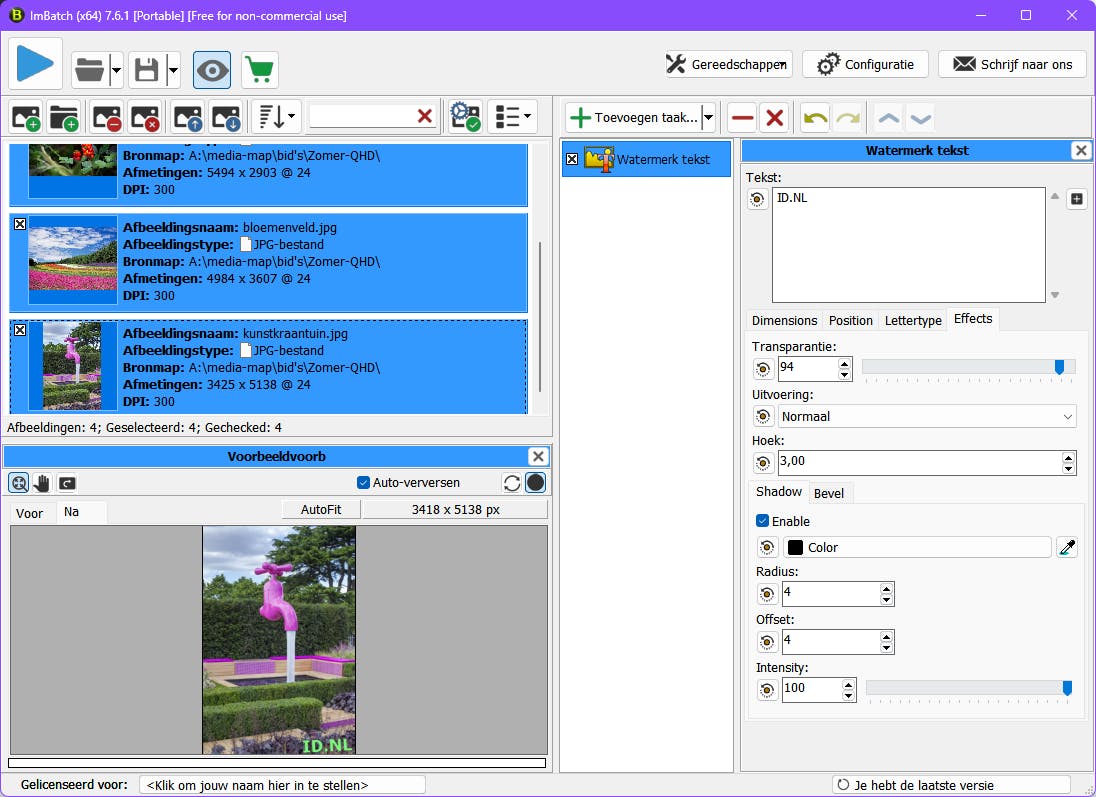
Task: Switch to the Lettertype tab
Action: (x=913, y=320)
